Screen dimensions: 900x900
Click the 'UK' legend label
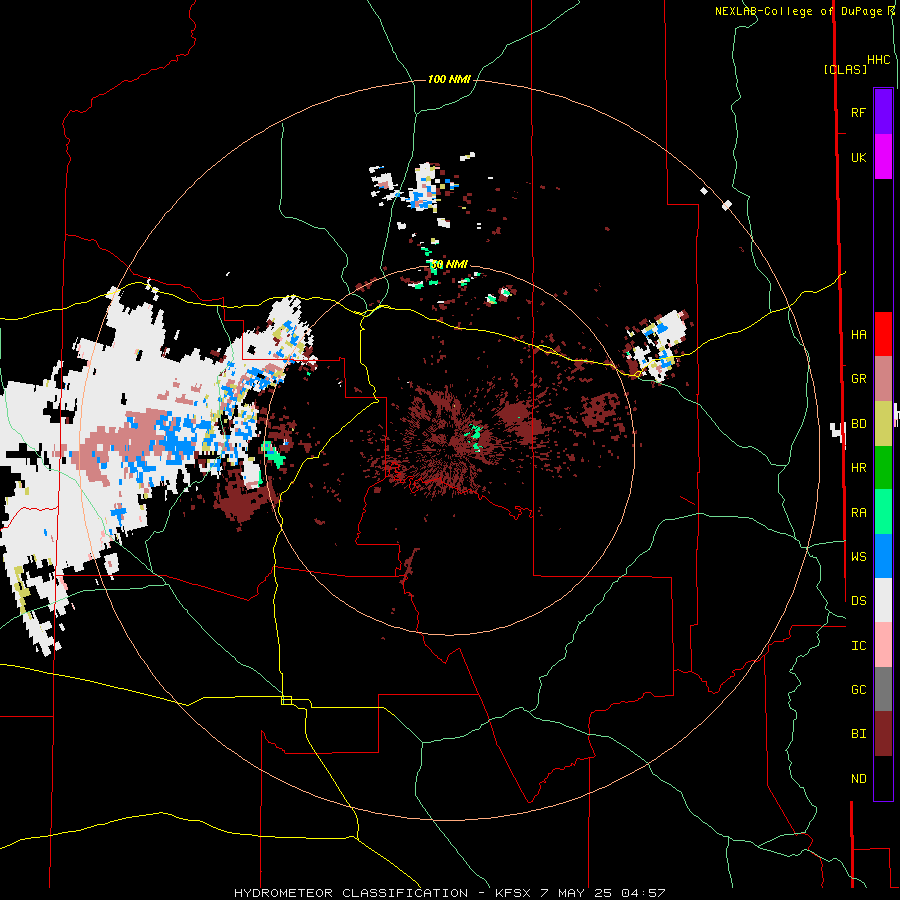click(x=858, y=157)
